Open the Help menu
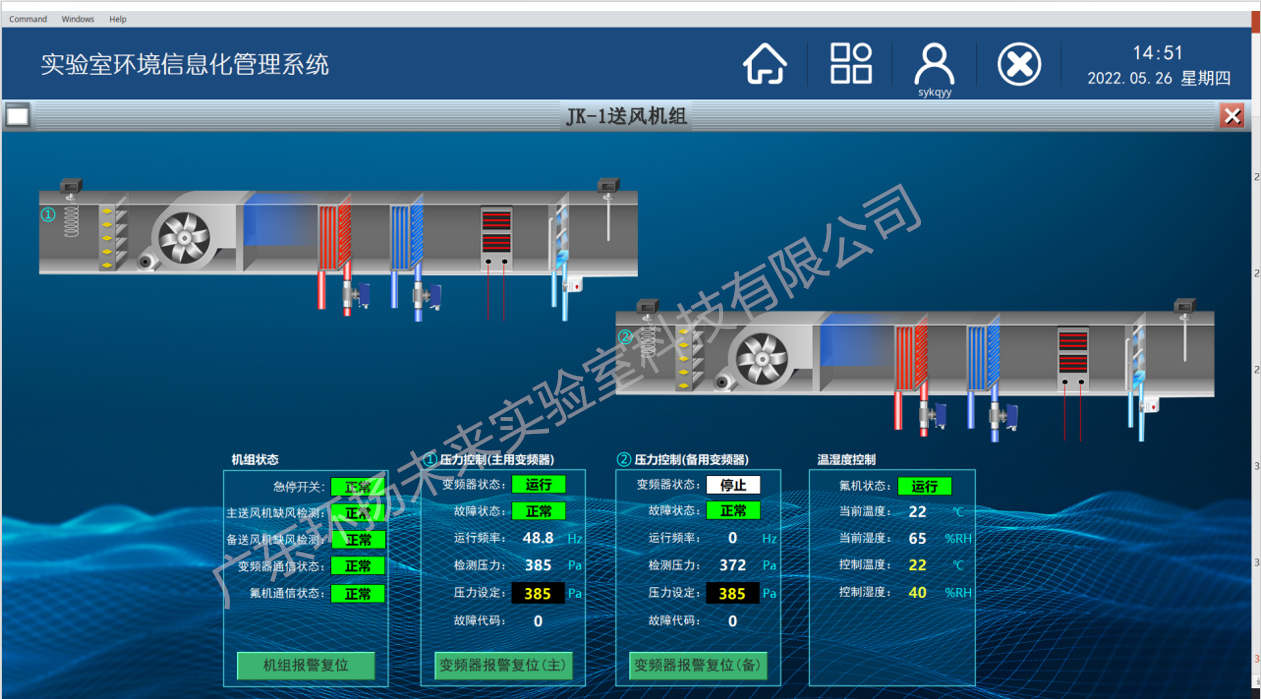 coord(118,19)
